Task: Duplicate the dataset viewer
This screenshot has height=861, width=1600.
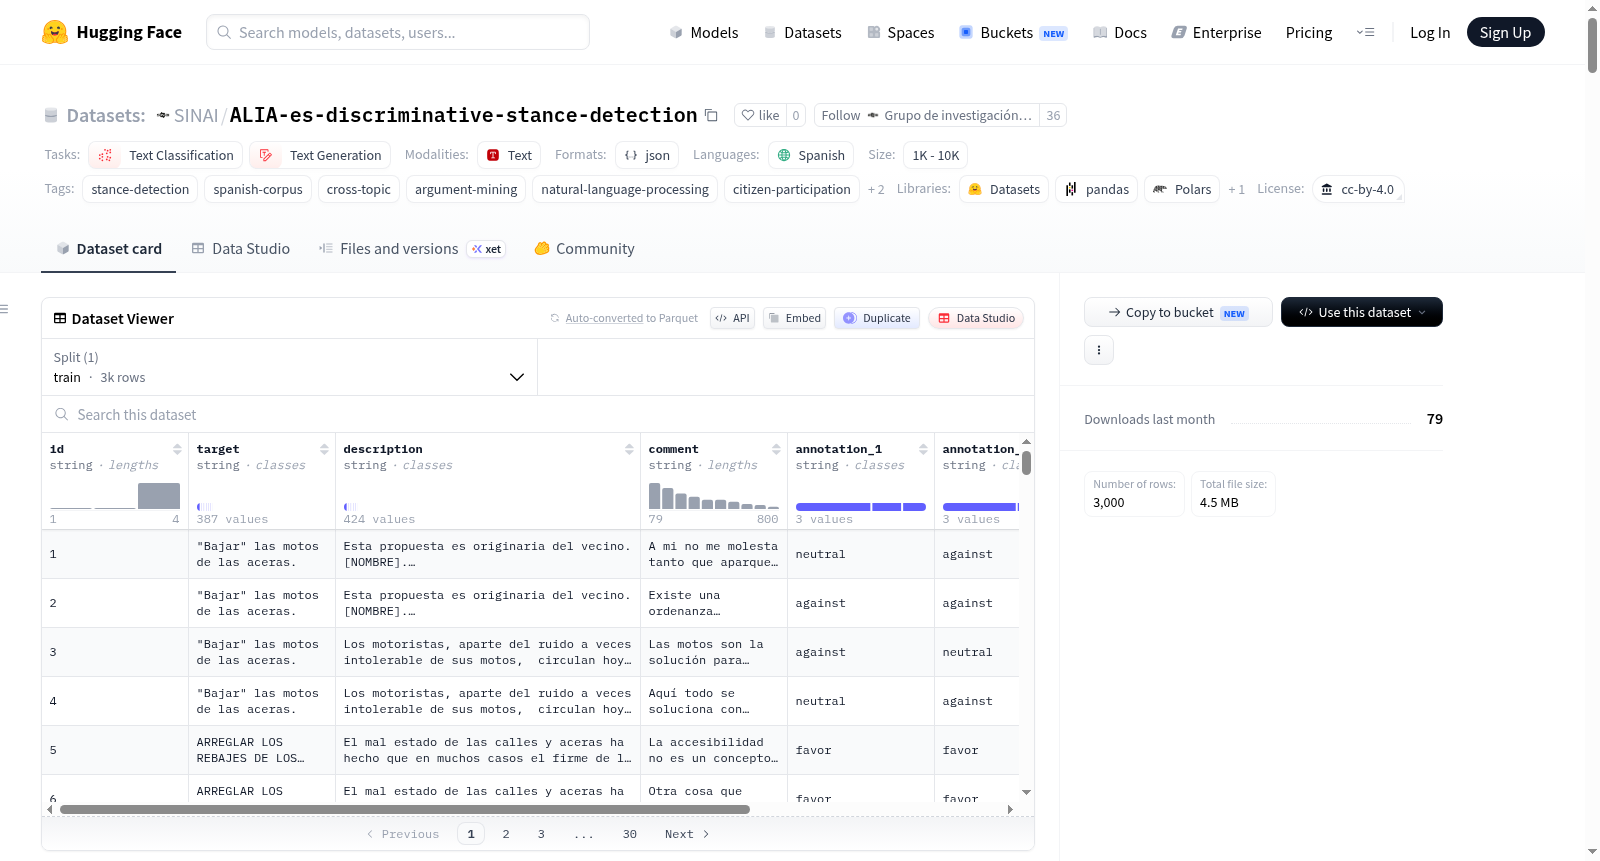Action: pyautogui.click(x=877, y=318)
